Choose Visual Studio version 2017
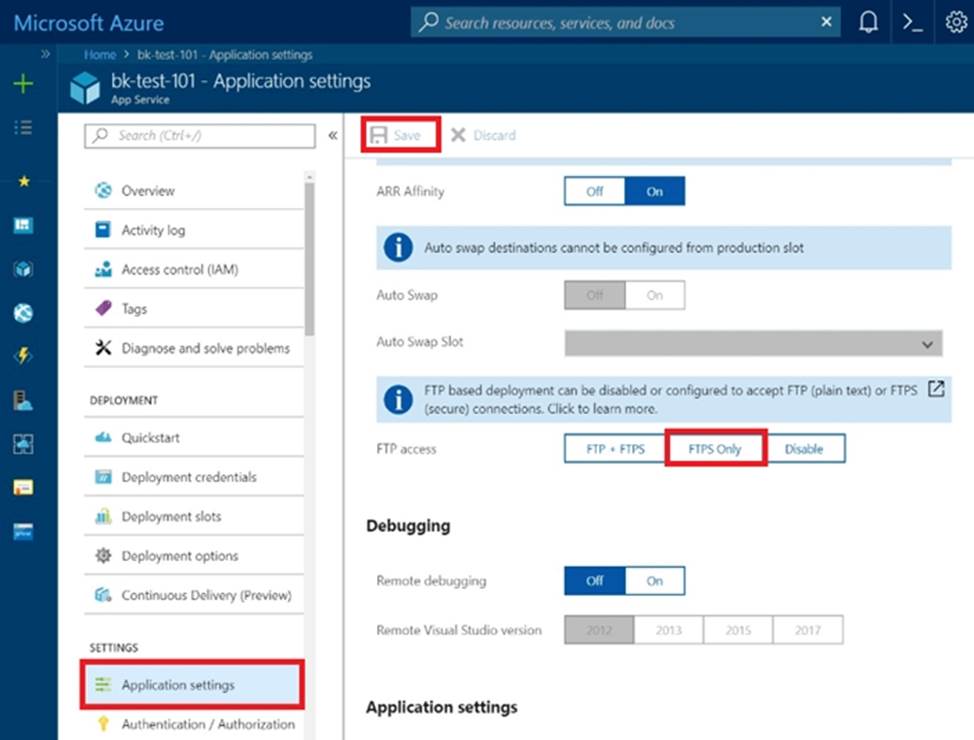This screenshot has height=740, width=974. (808, 630)
